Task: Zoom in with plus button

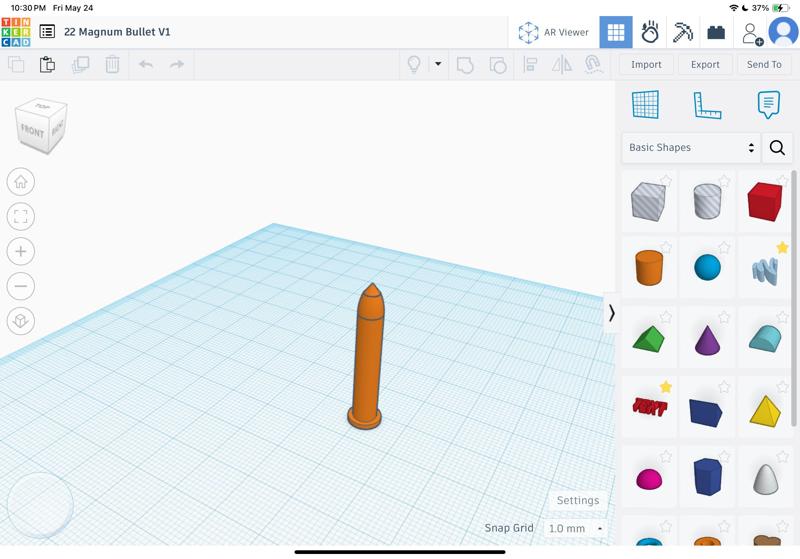Action: coord(21,251)
